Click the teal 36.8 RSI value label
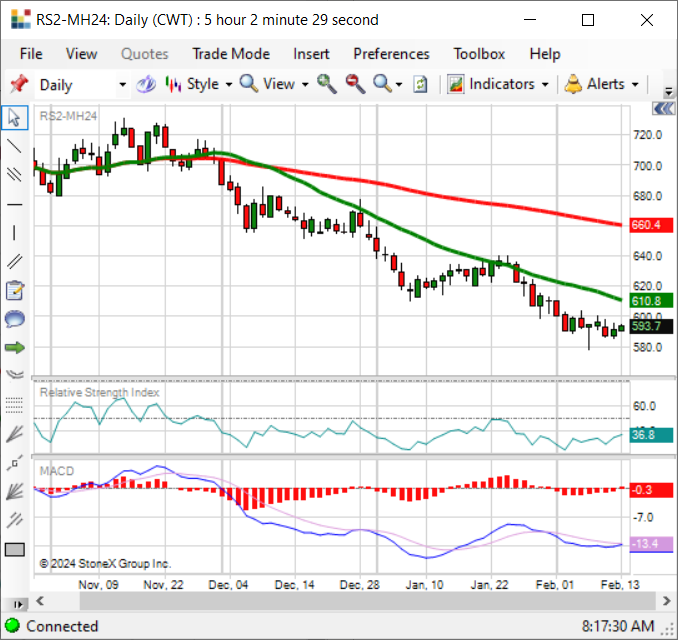Image resolution: width=678 pixels, height=640 pixels. tap(651, 435)
